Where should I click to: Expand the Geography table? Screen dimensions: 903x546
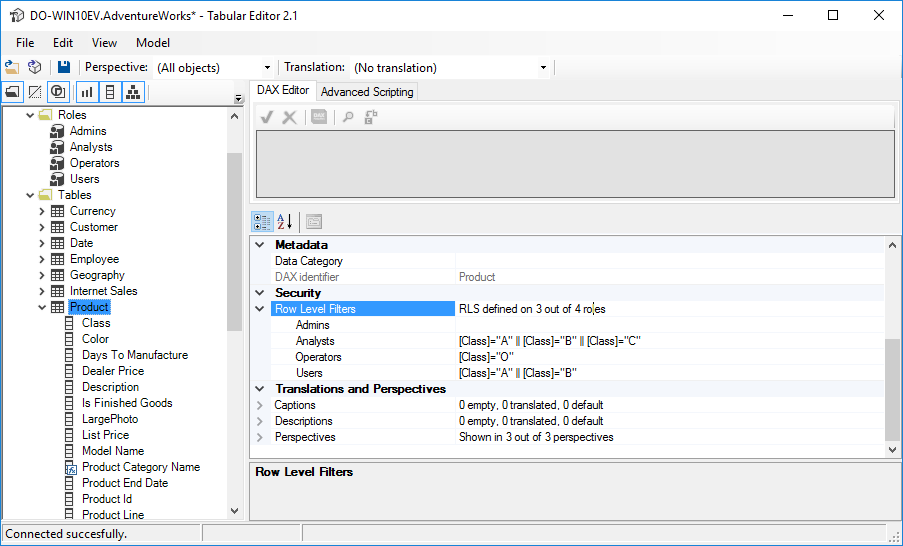(41, 275)
